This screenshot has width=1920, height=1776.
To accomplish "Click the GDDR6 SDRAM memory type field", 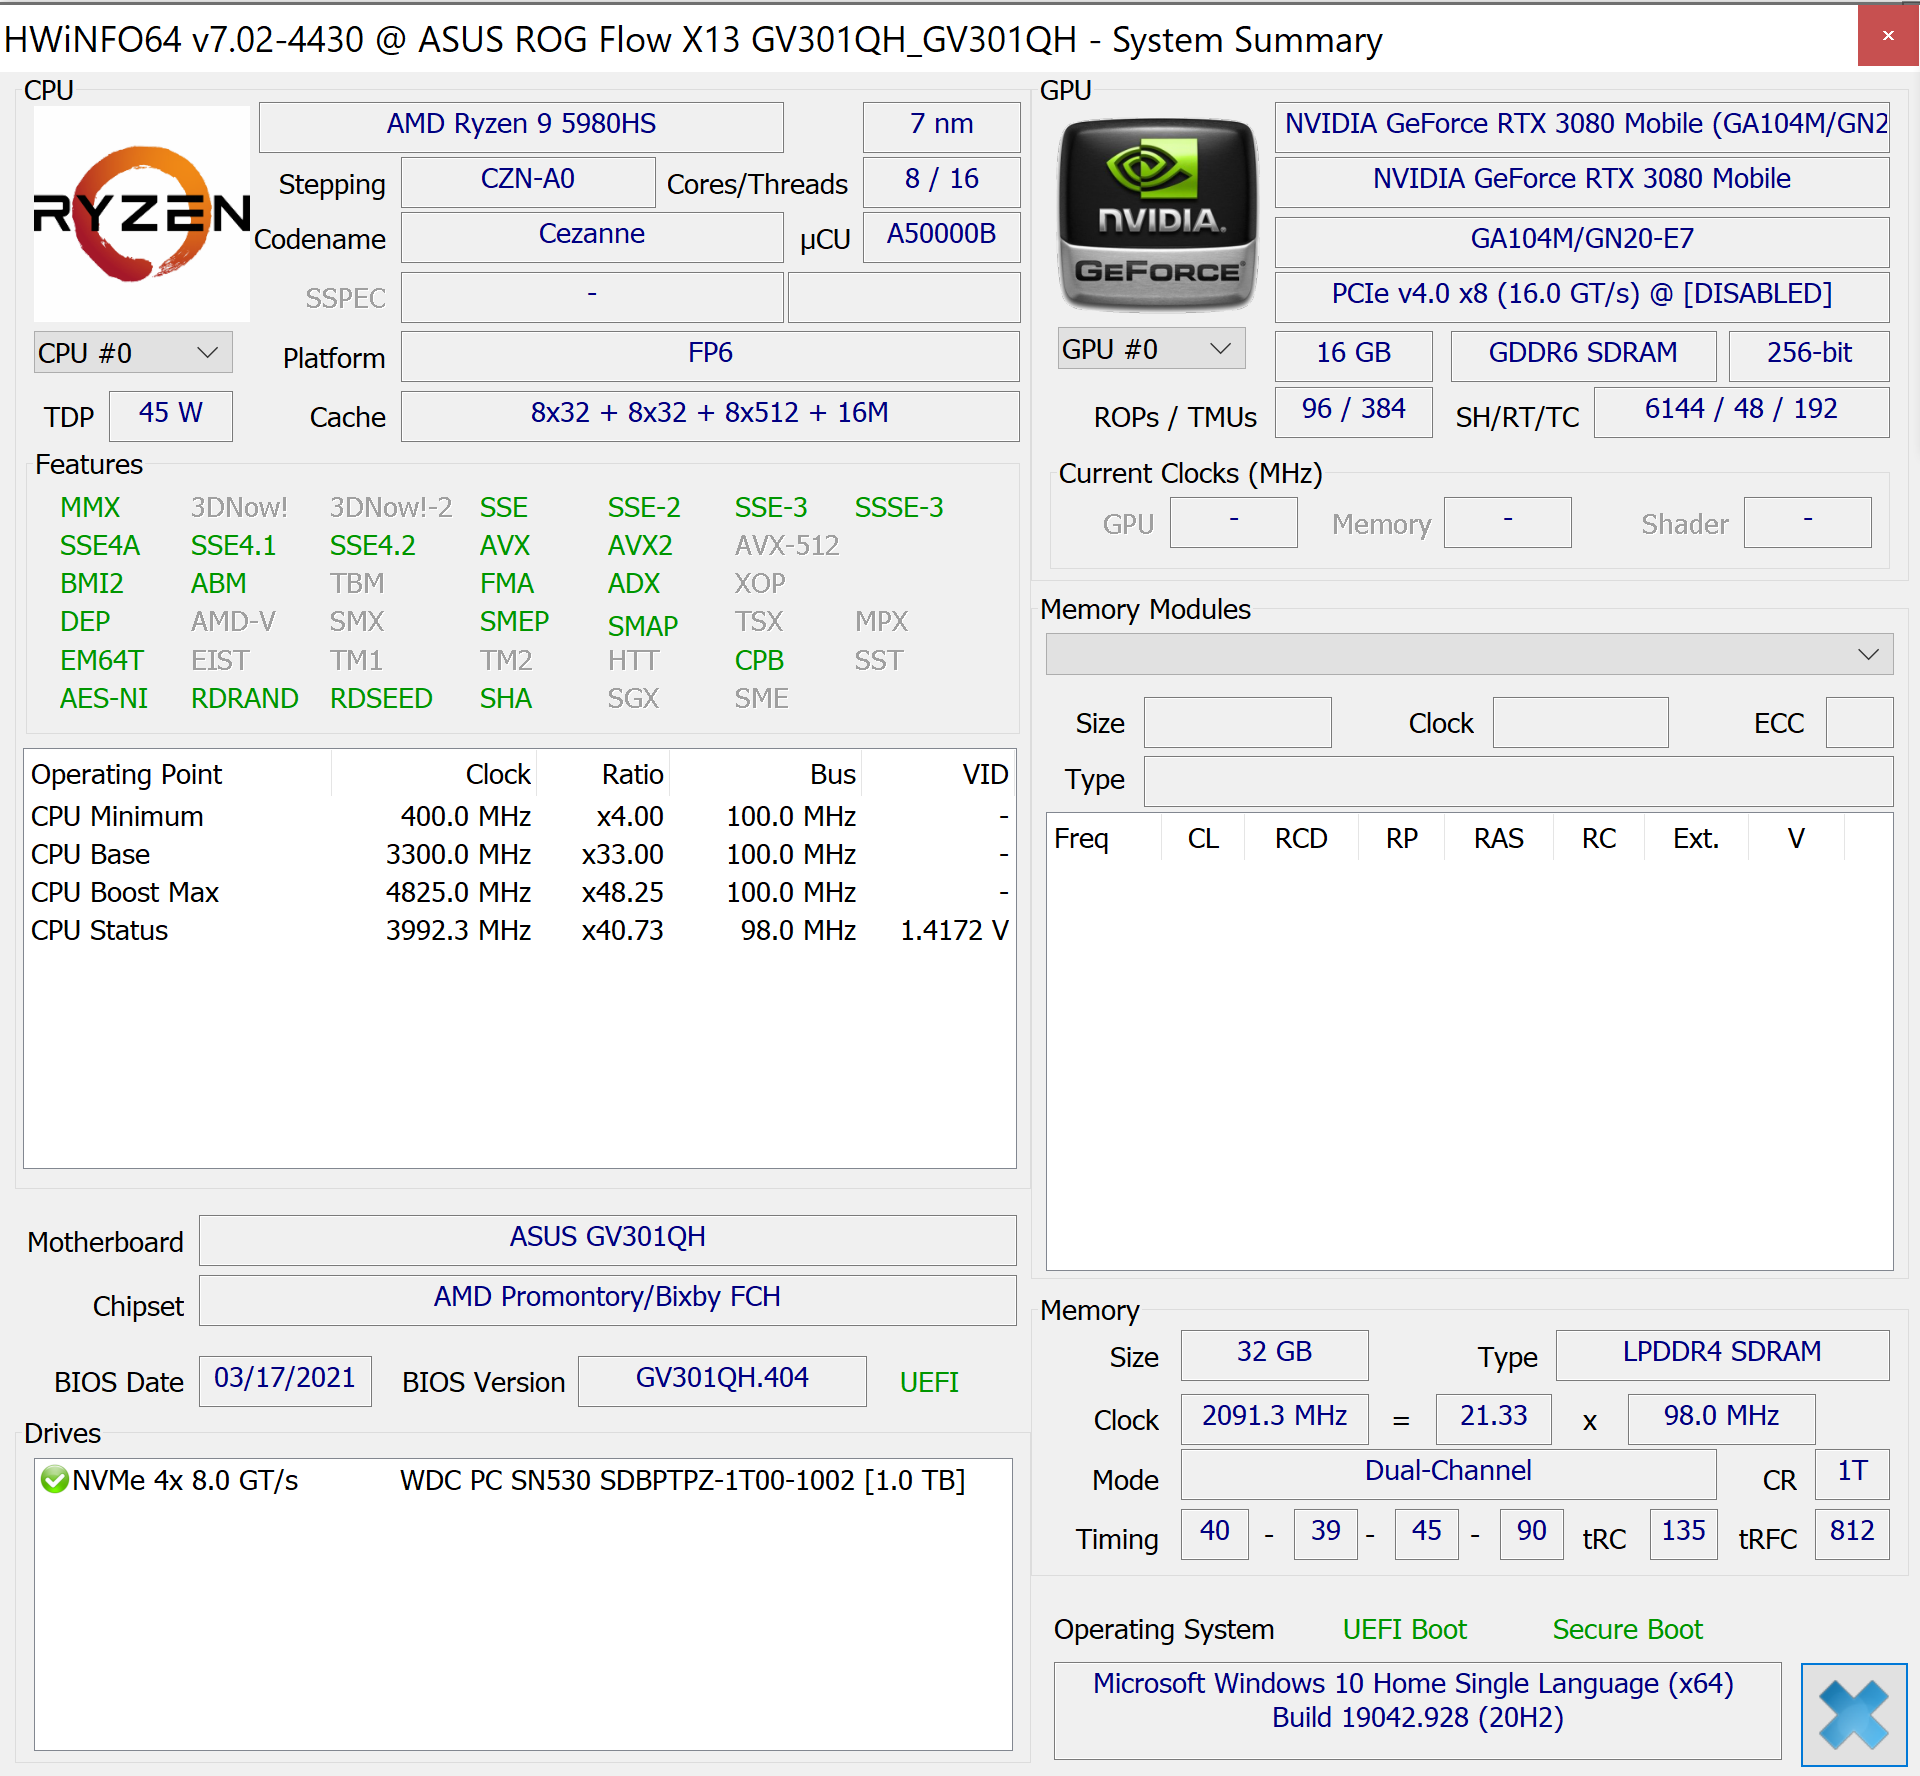I will [1583, 354].
